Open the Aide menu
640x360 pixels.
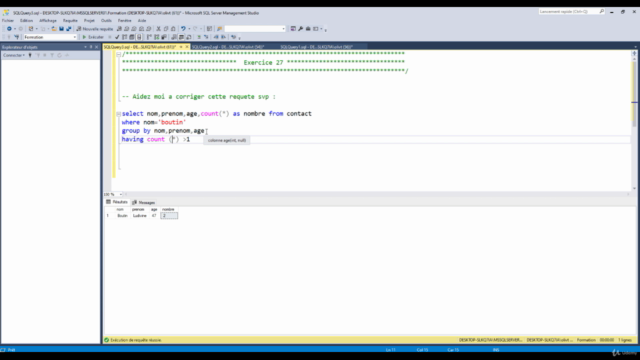tap(142, 20)
